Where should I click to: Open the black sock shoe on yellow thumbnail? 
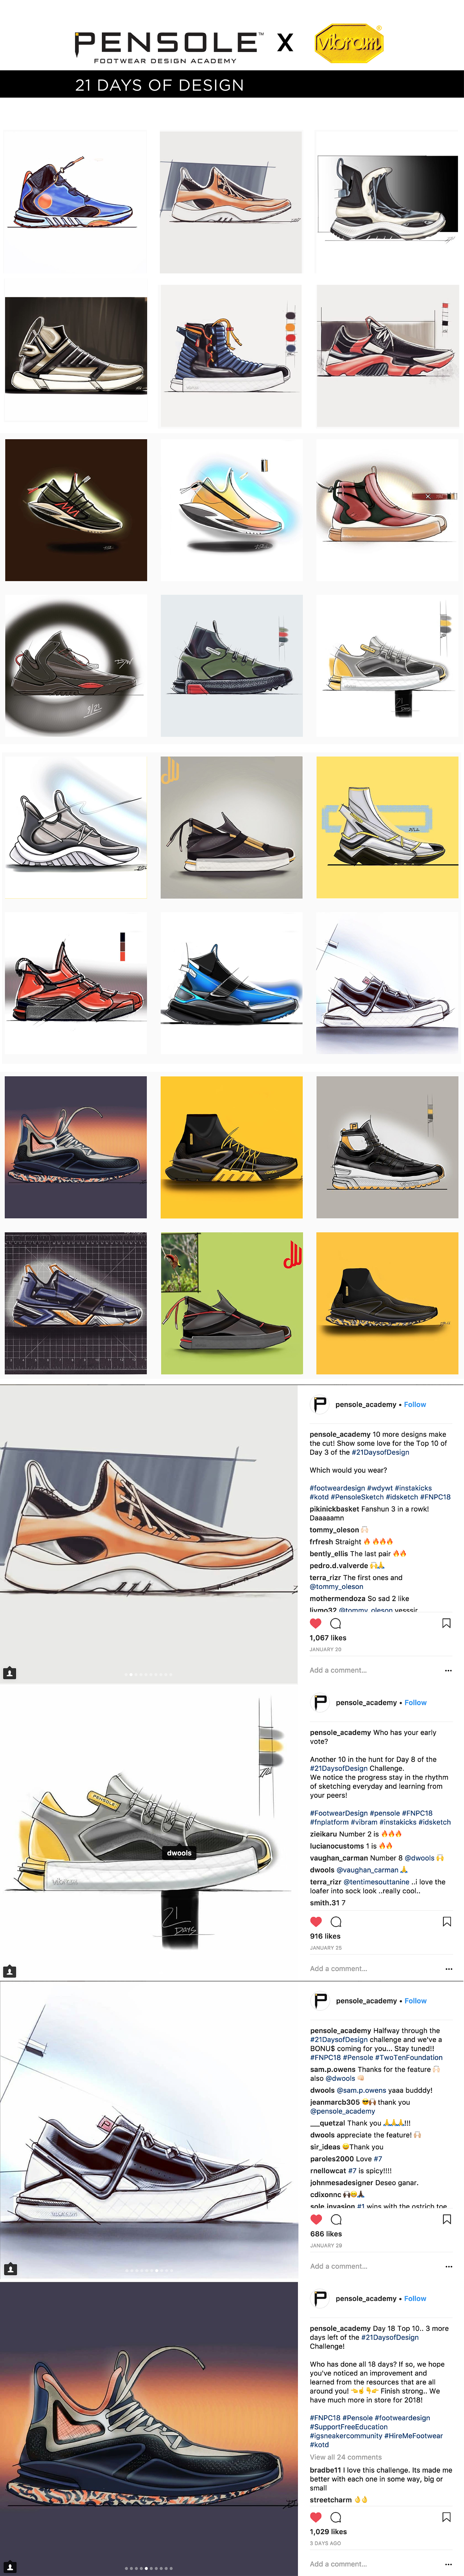(387, 1303)
